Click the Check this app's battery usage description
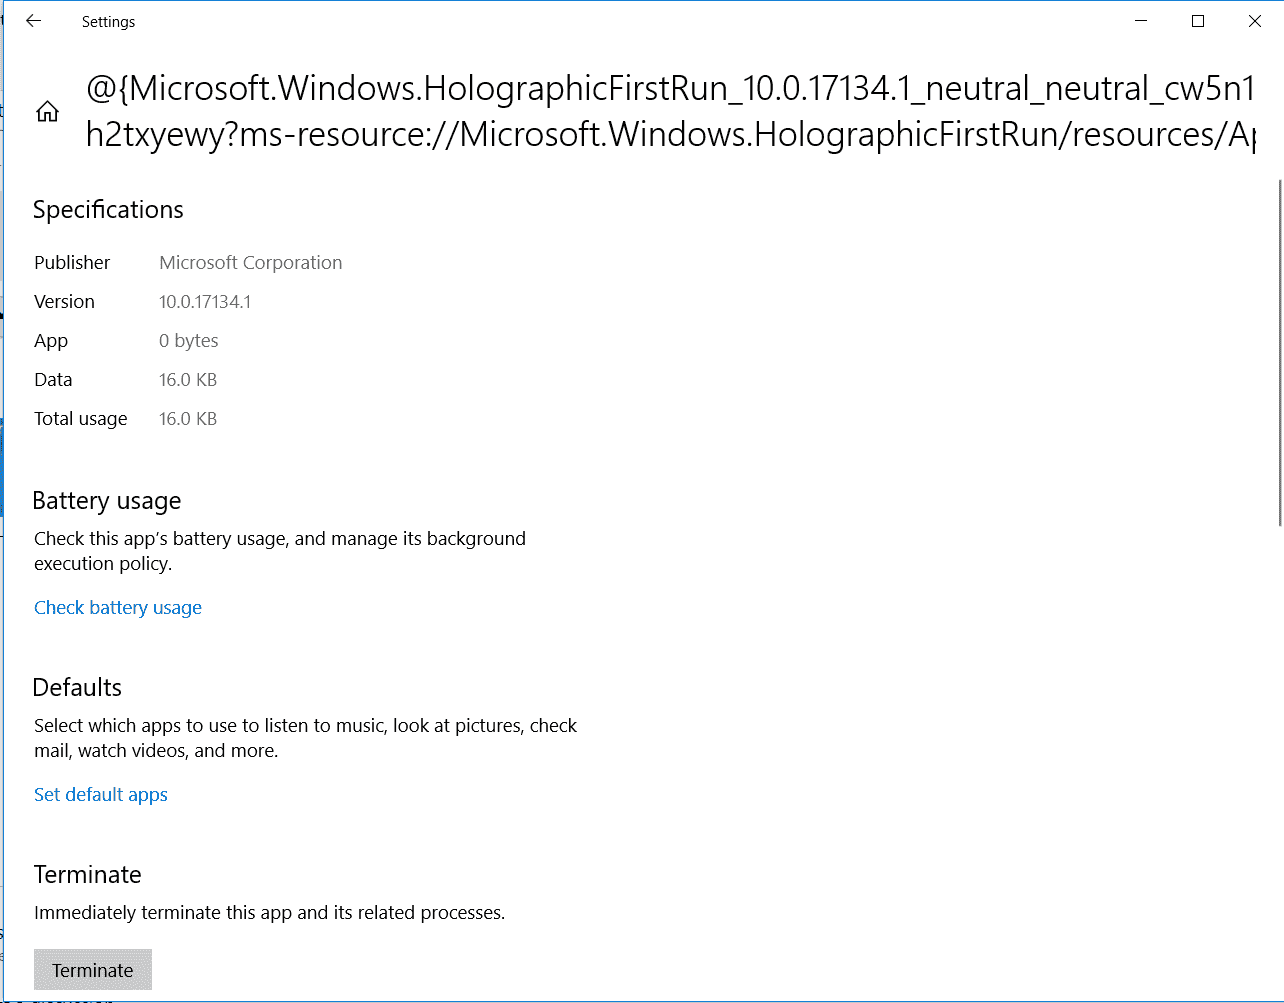Image resolution: width=1284 pixels, height=1003 pixels. pyautogui.click(x=280, y=551)
